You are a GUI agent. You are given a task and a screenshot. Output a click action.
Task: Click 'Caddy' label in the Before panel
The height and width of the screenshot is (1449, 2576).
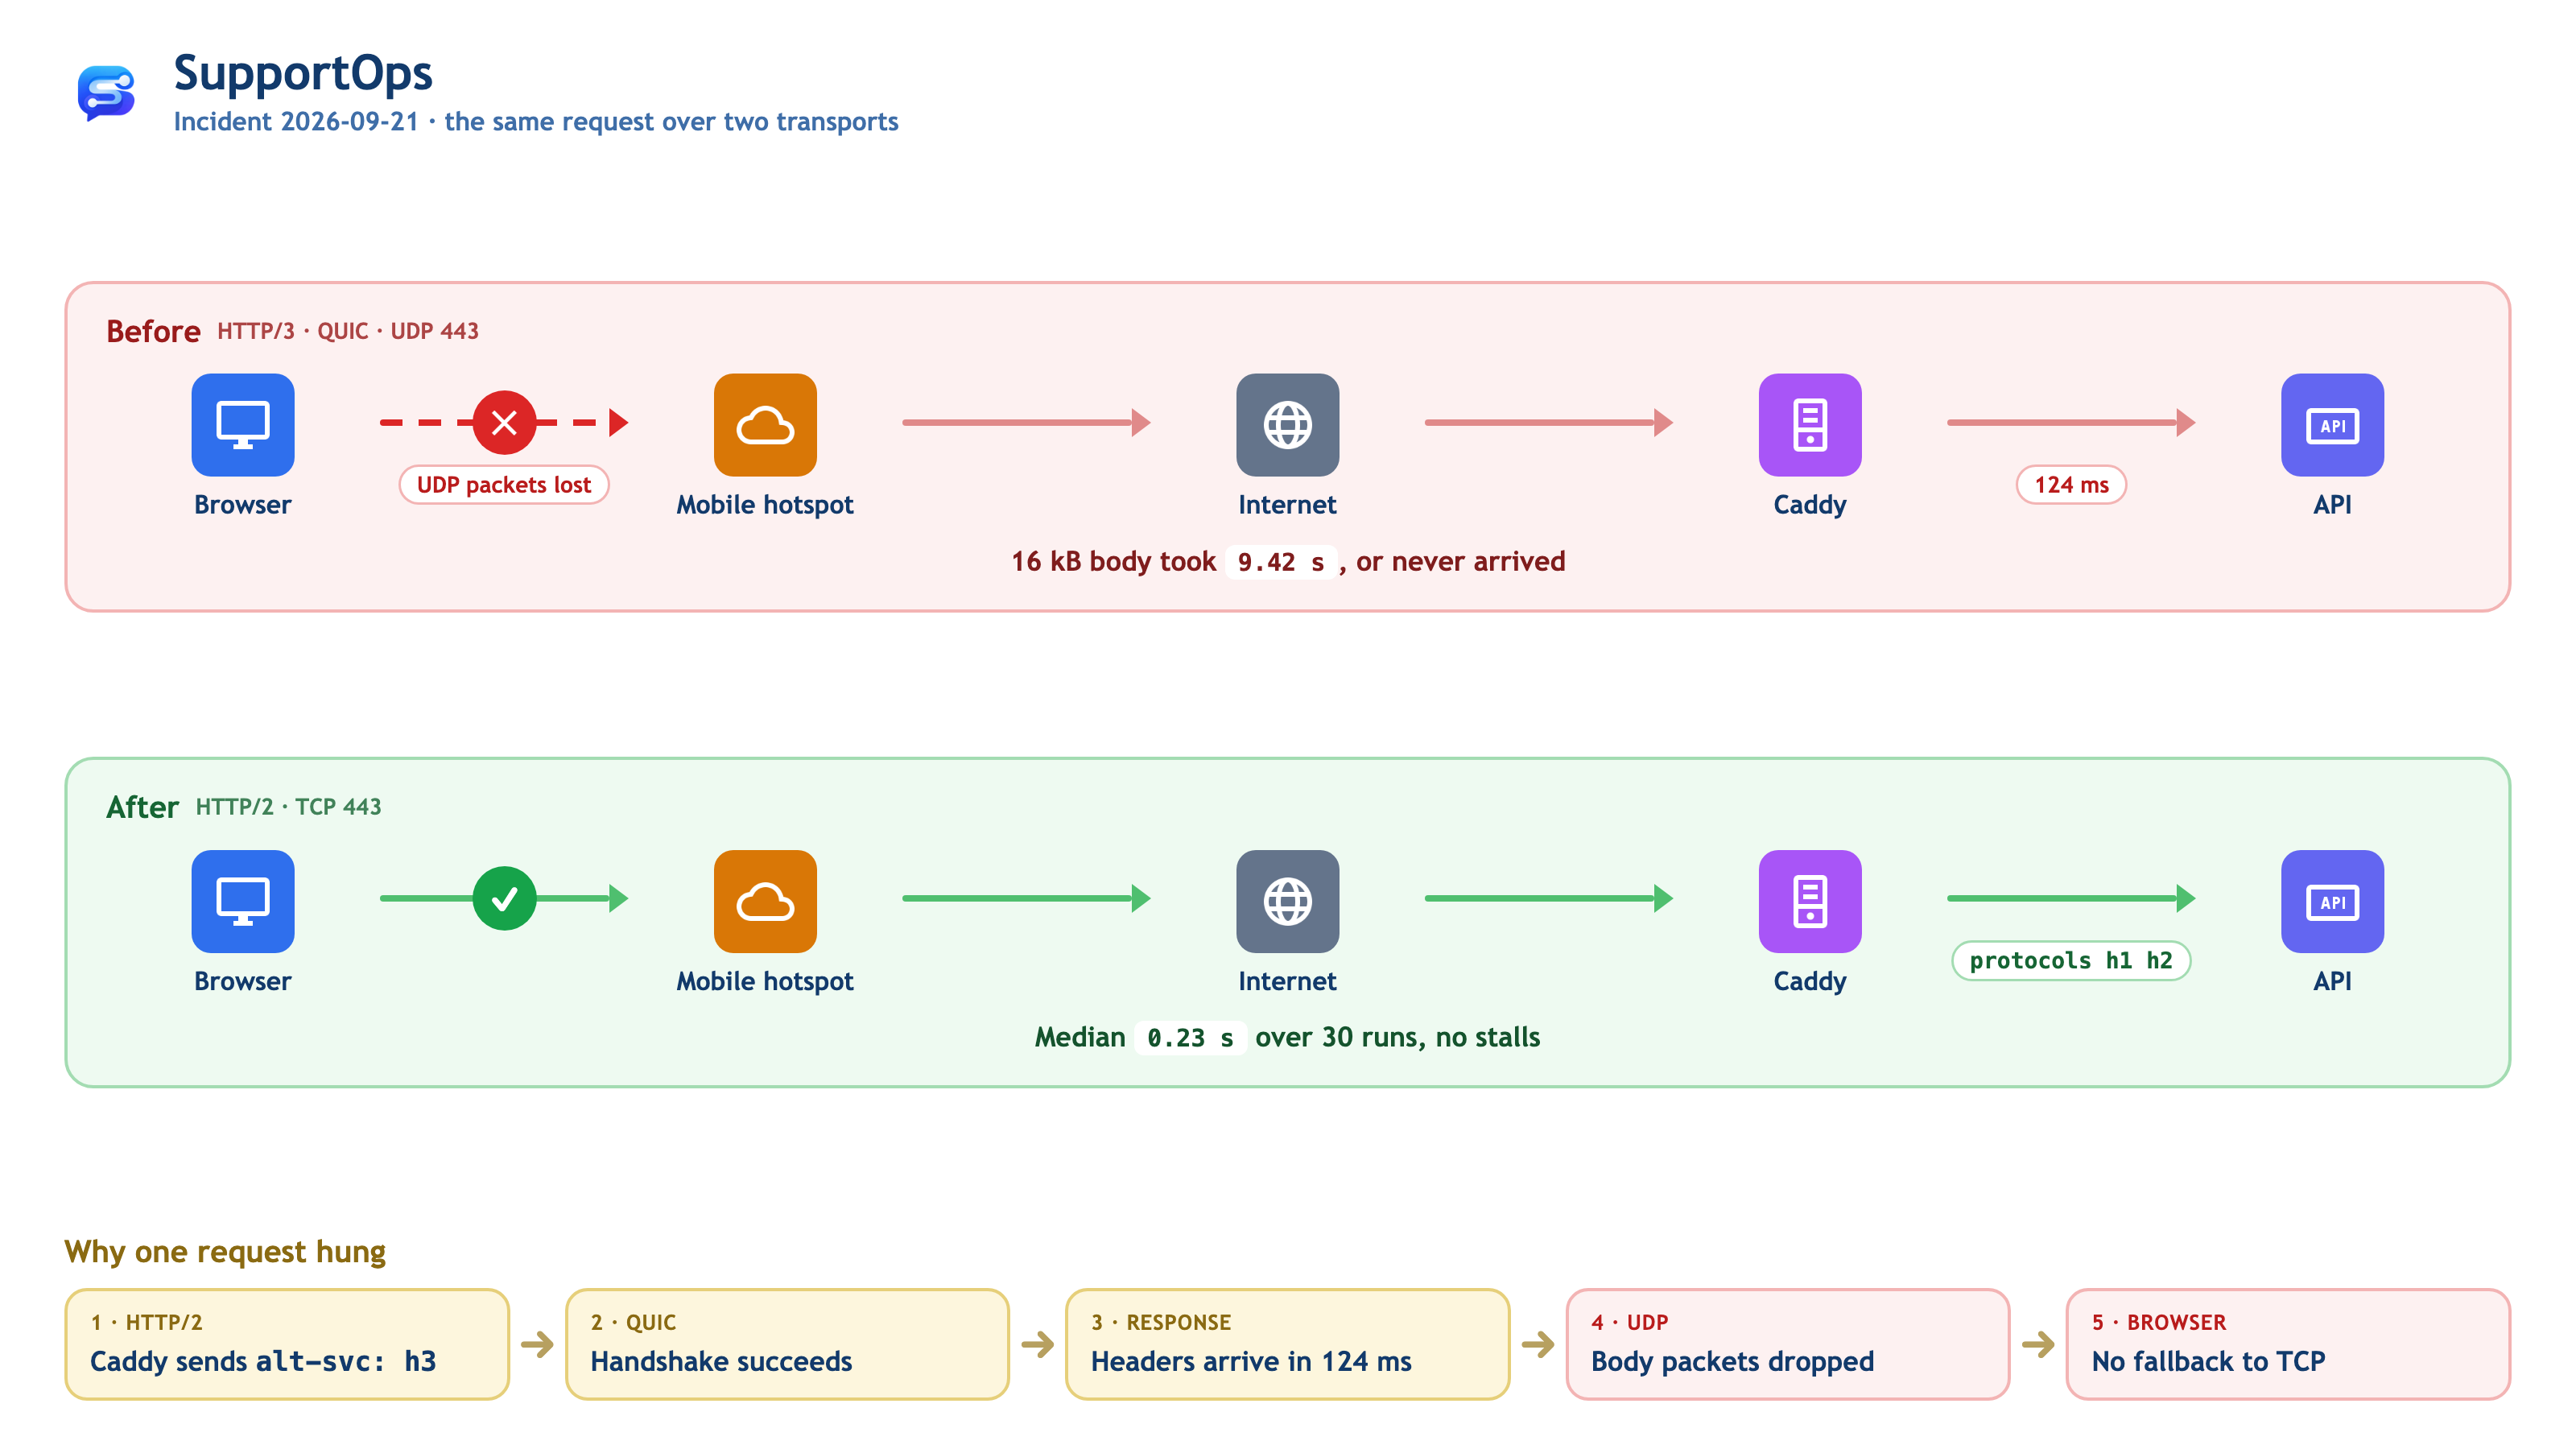[x=1810, y=505]
